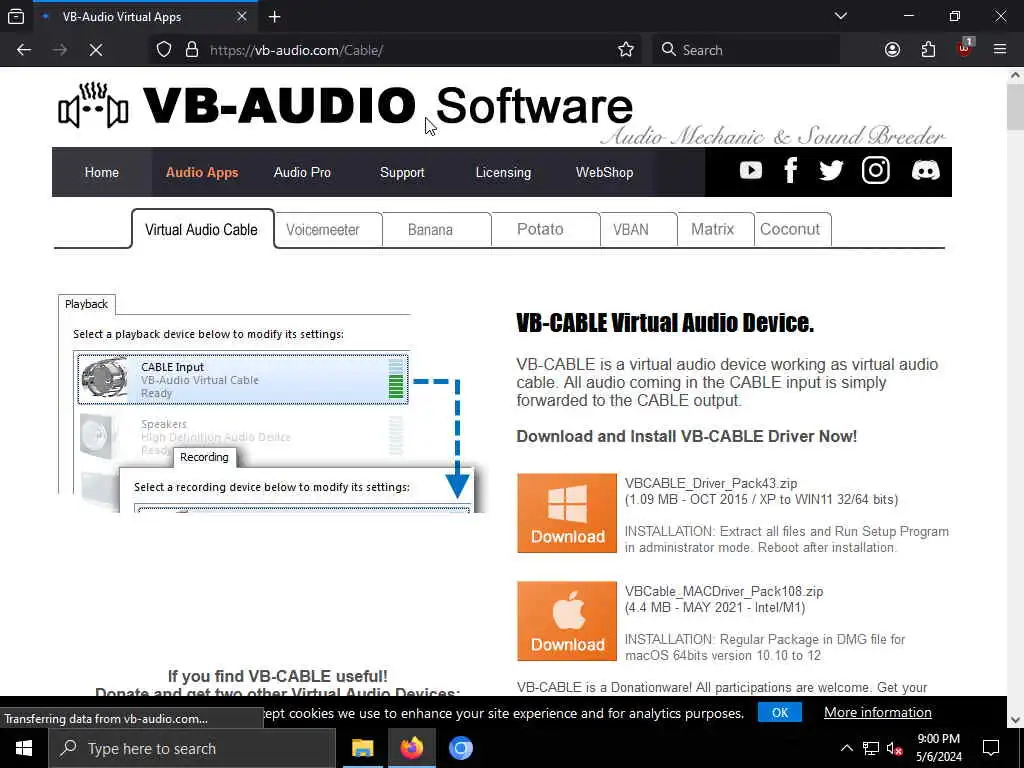1024x768 pixels.
Task: Download the Mac VBCable driver pack
Action: pyautogui.click(x=567, y=621)
